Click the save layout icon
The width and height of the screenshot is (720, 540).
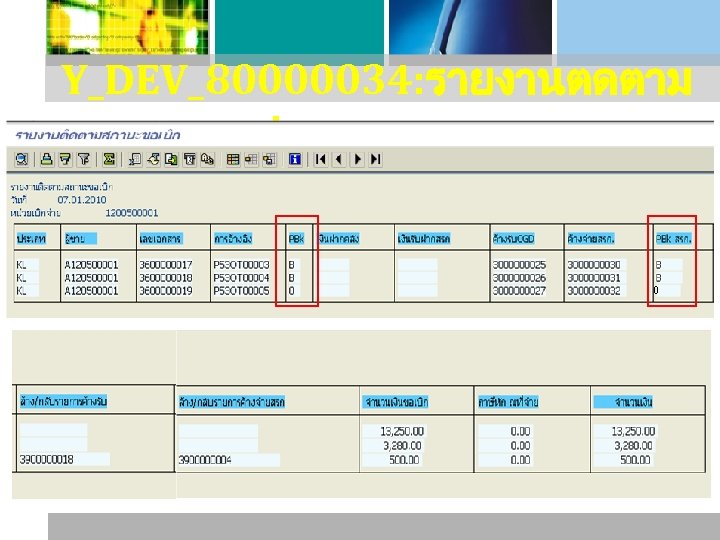(x=269, y=159)
